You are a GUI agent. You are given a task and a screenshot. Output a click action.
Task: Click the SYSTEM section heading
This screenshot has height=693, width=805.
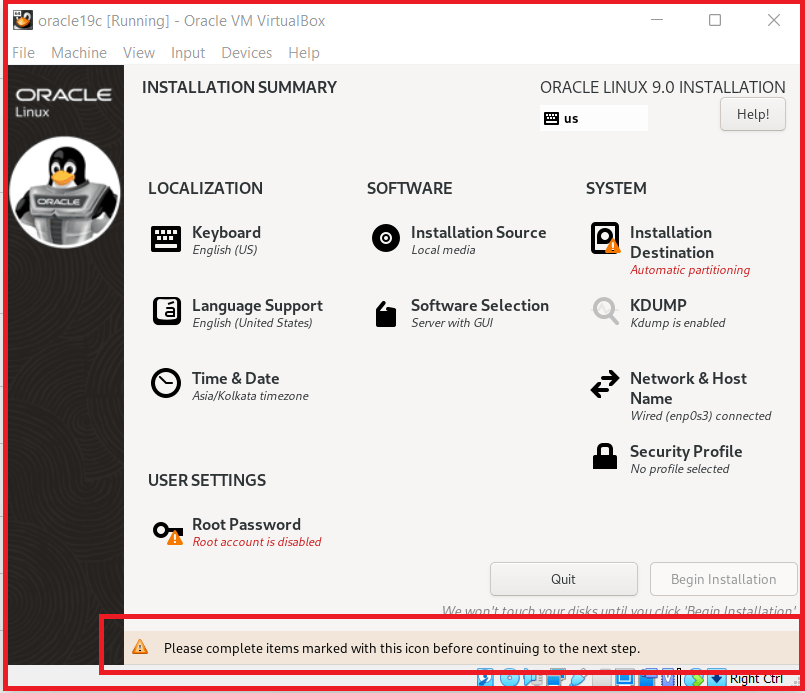pos(616,188)
